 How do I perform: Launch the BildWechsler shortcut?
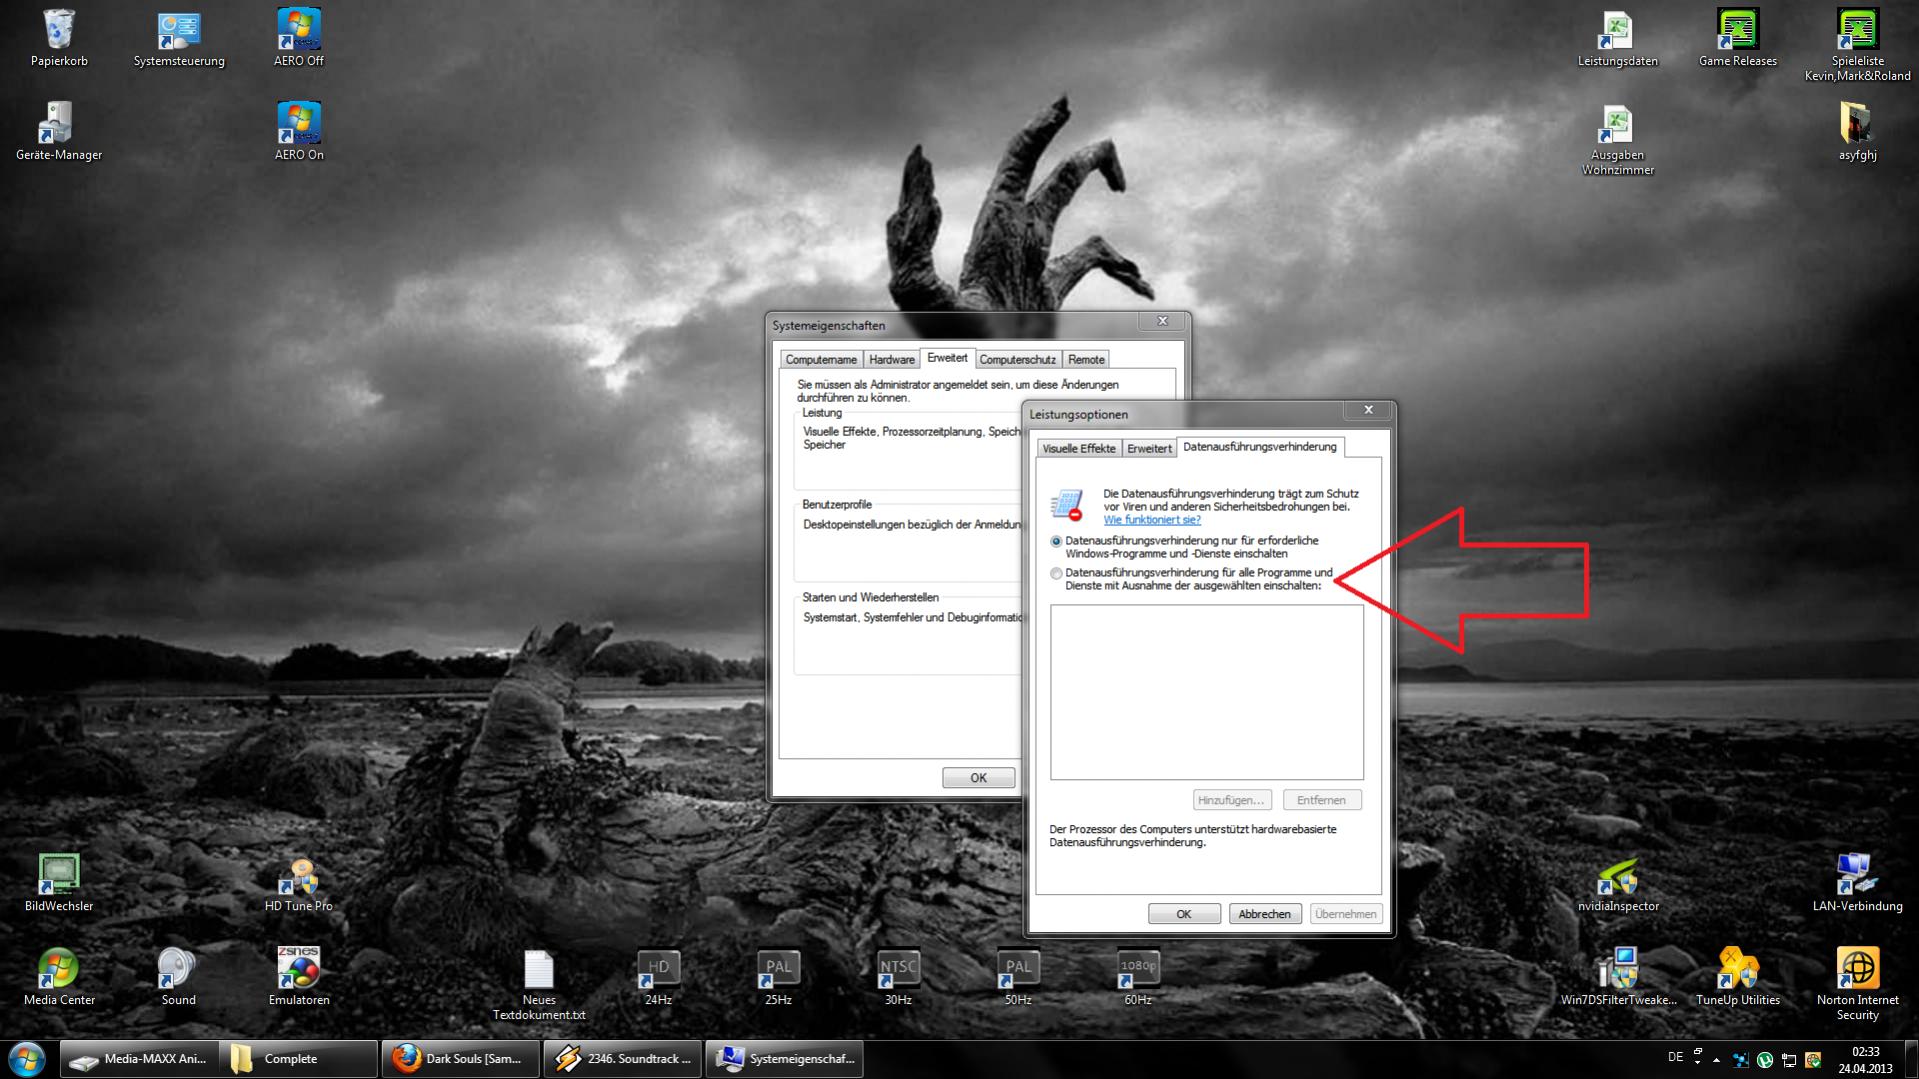(59, 883)
